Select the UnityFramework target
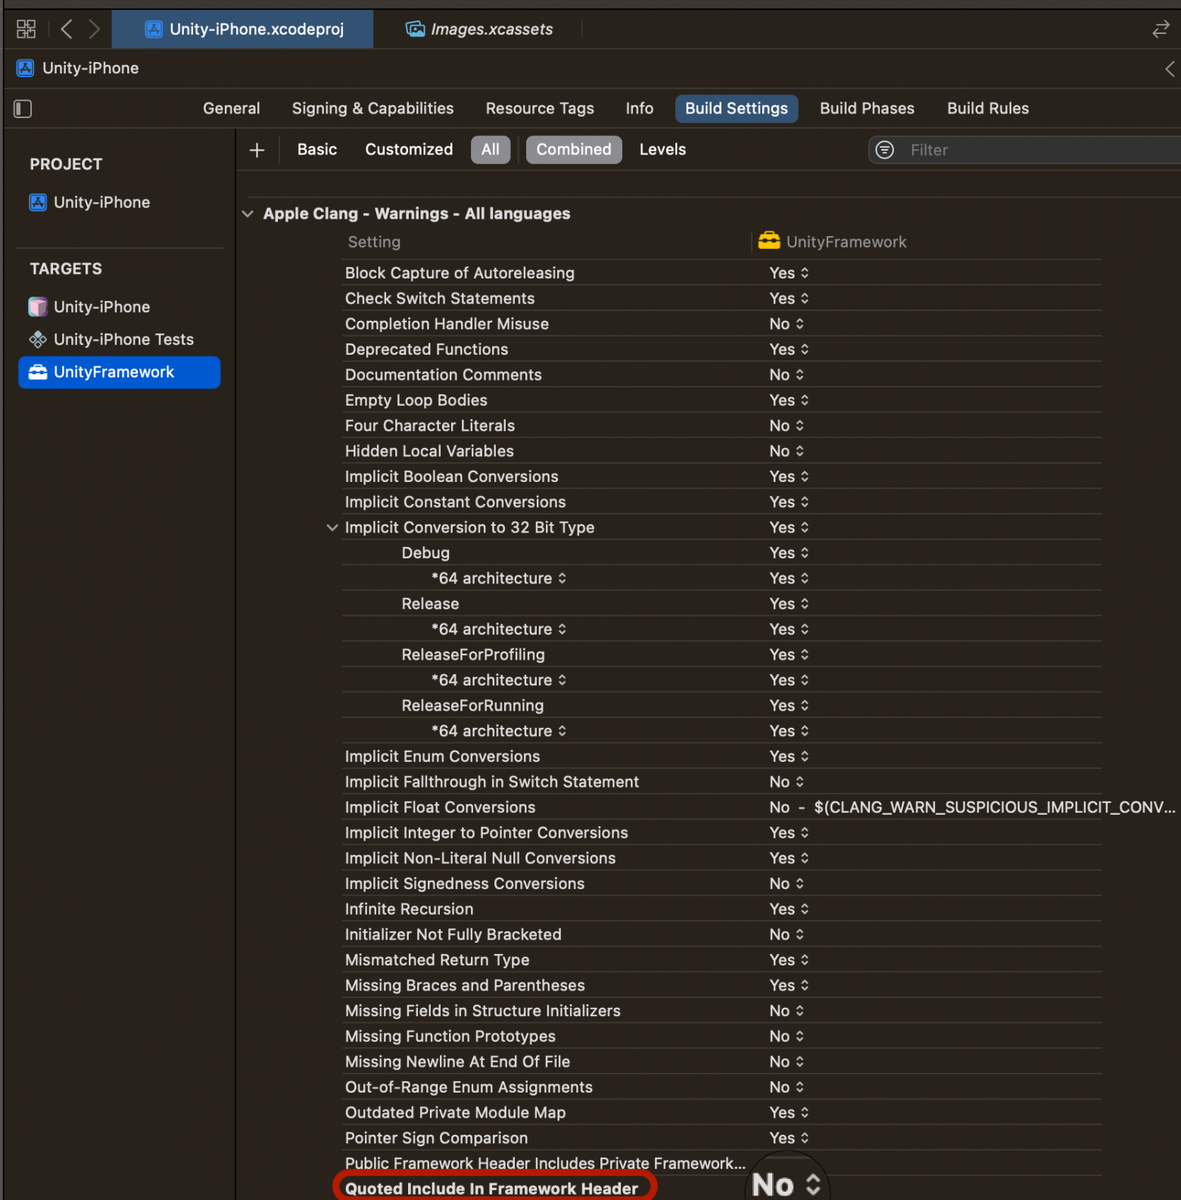1181x1200 pixels. pos(120,372)
